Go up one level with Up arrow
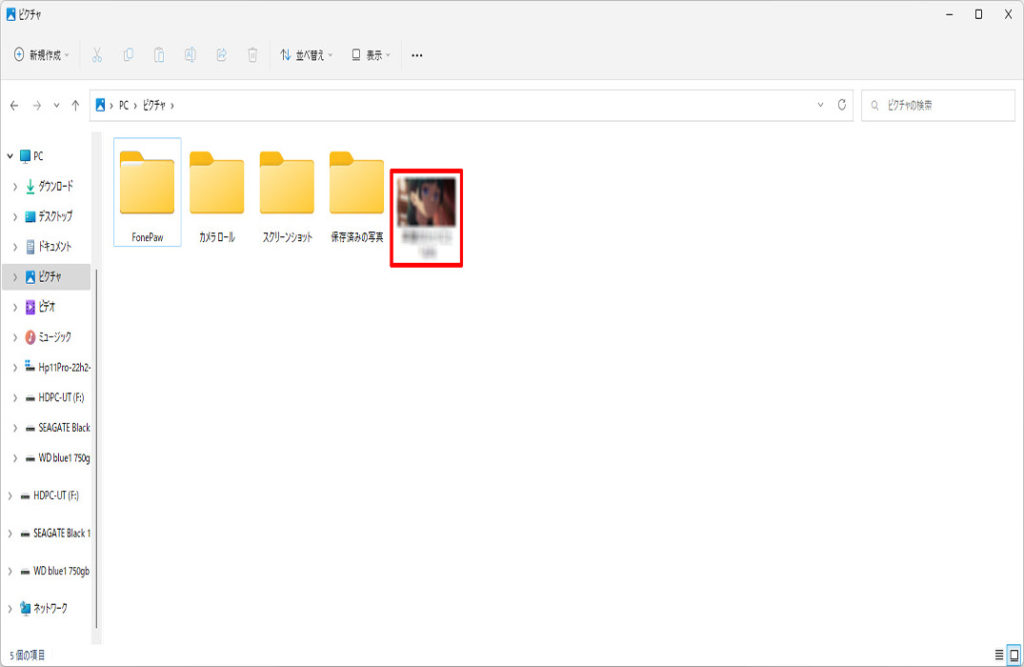 (75, 105)
